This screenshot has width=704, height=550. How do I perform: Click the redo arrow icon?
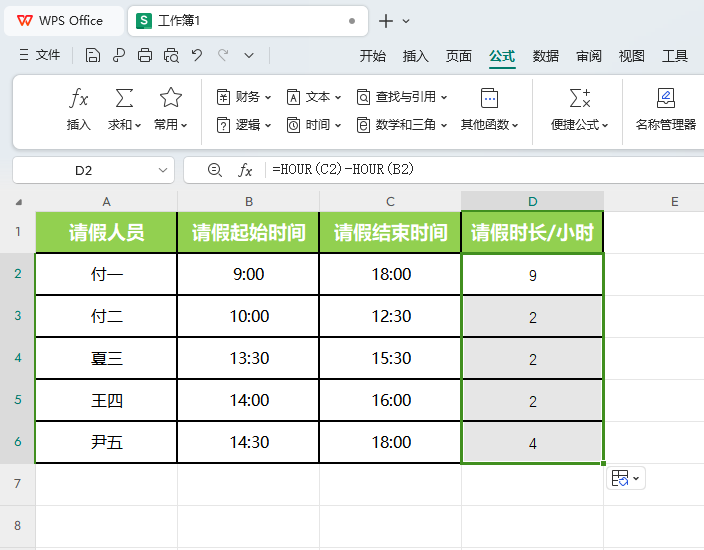(x=223, y=55)
